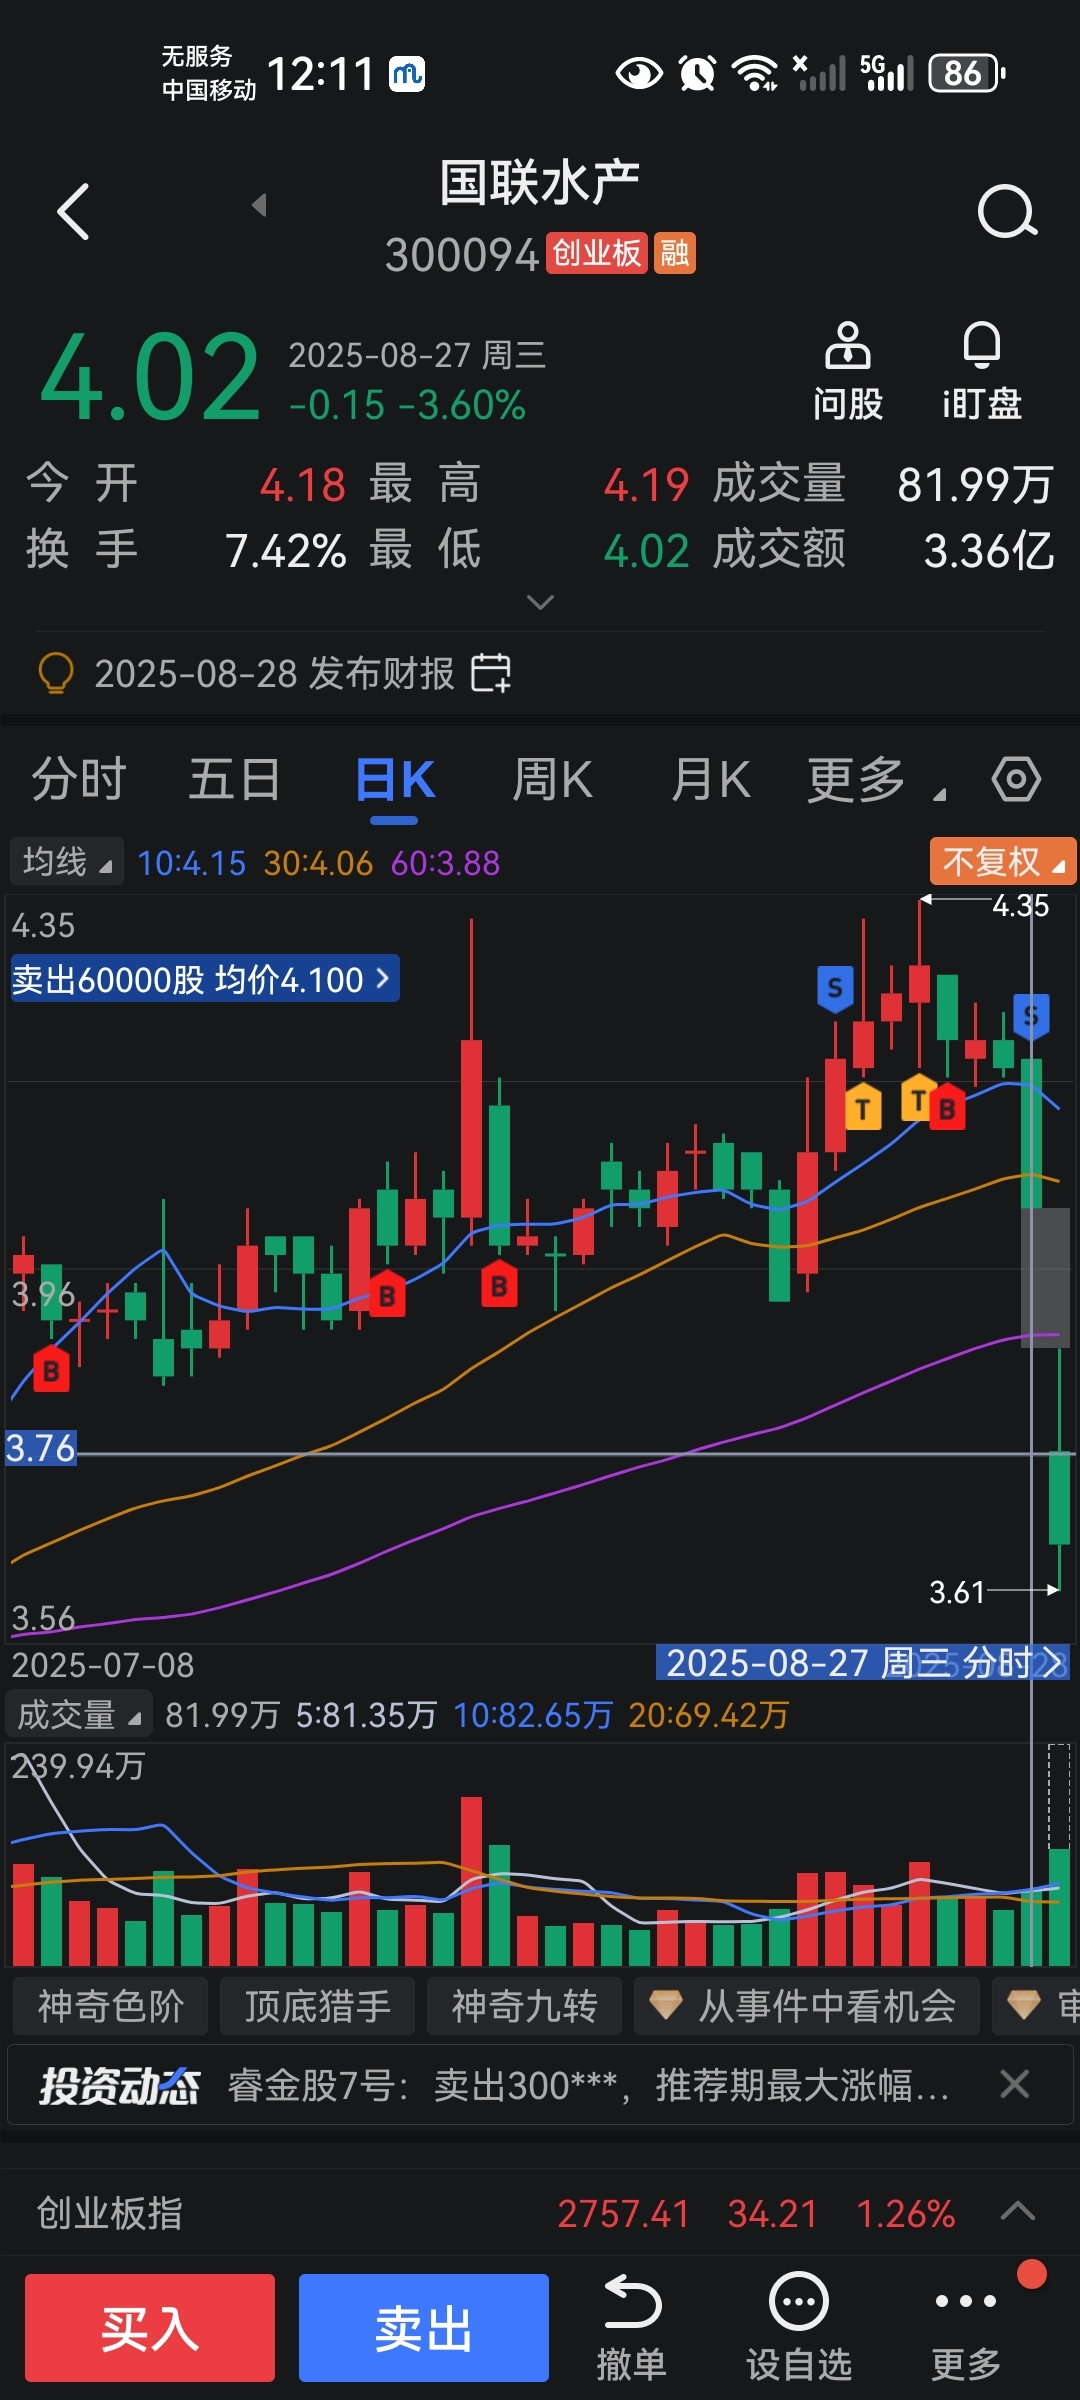Expand the quote details chevron

click(540, 602)
